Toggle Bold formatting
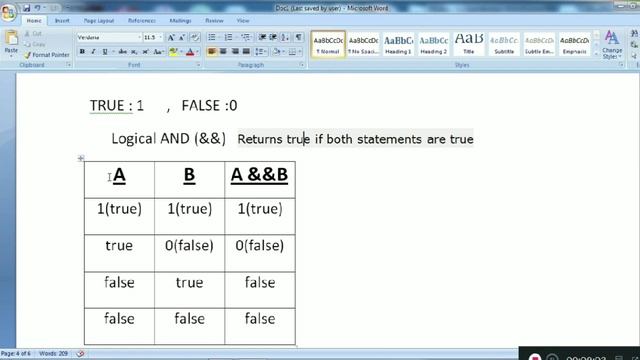Image resolution: width=640 pixels, height=360 pixels. point(82,52)
